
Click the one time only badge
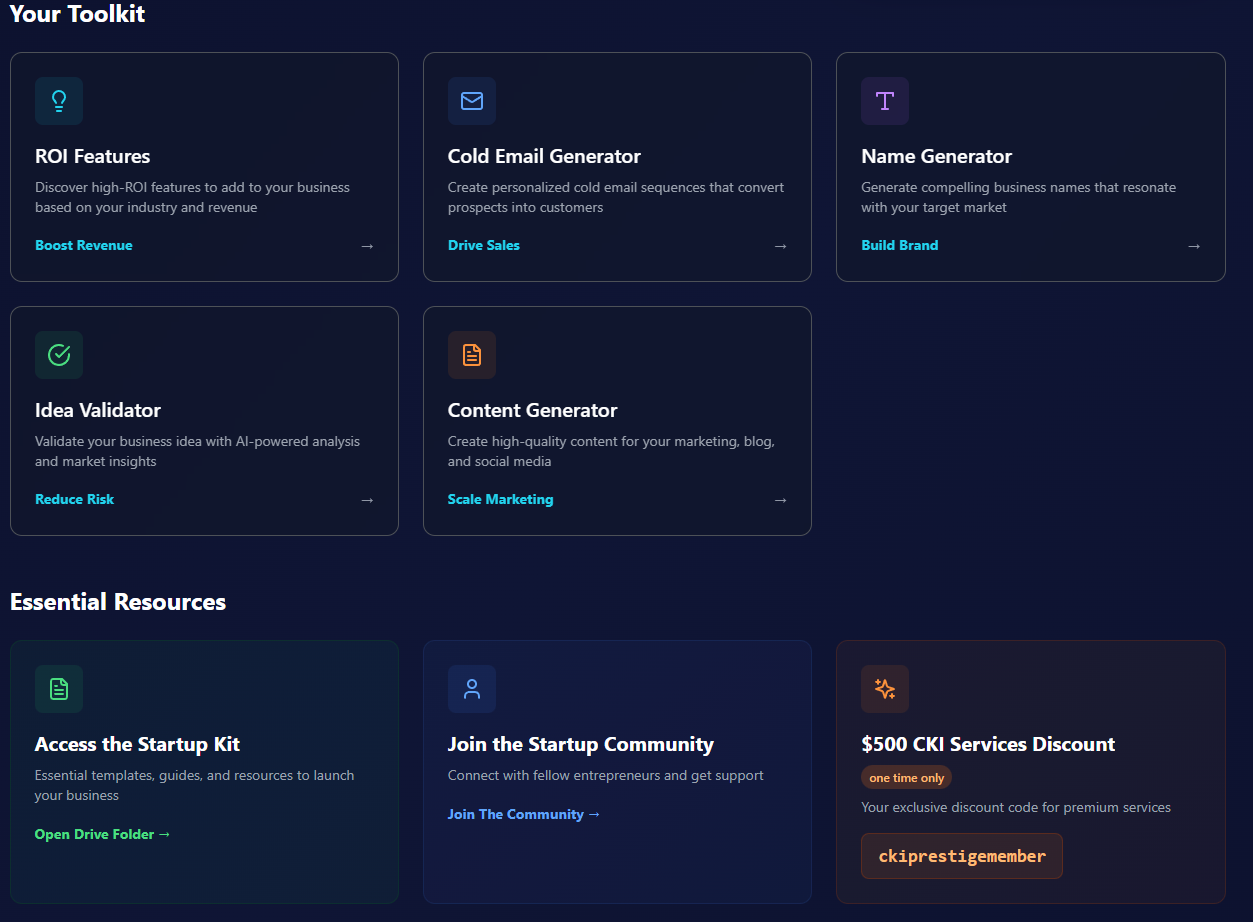[905, 777]
